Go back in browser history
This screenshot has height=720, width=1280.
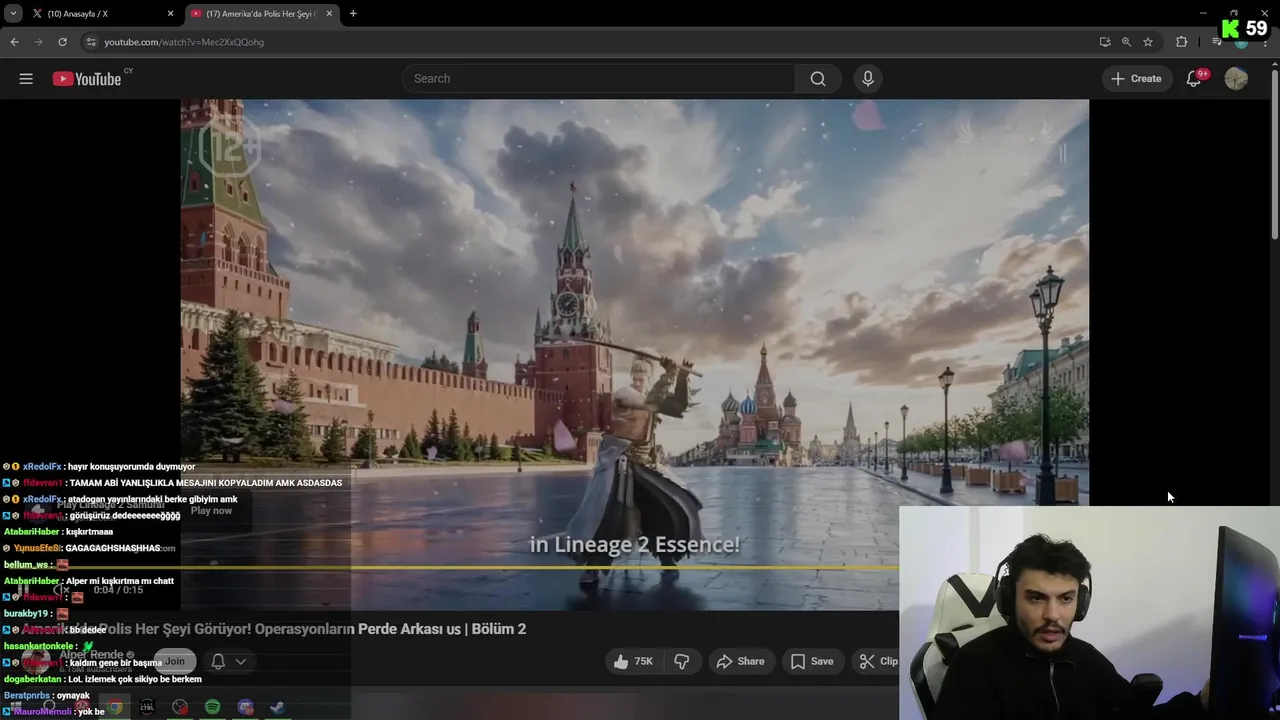click(14, 42)
